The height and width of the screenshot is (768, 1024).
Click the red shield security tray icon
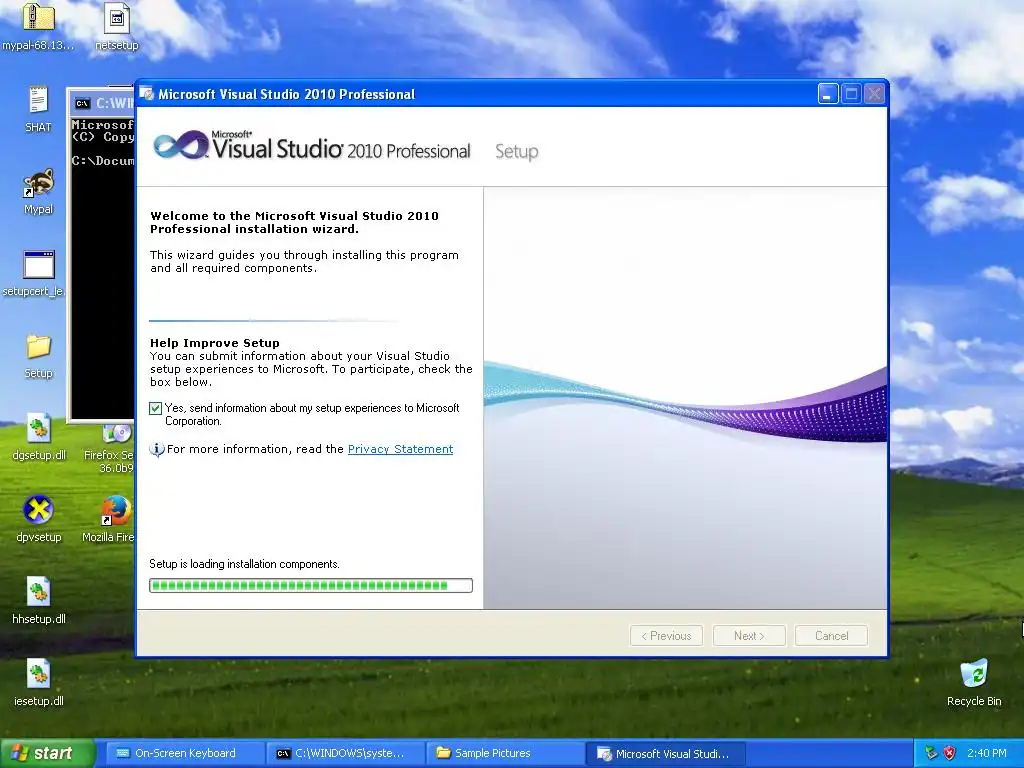click(950, 753)
